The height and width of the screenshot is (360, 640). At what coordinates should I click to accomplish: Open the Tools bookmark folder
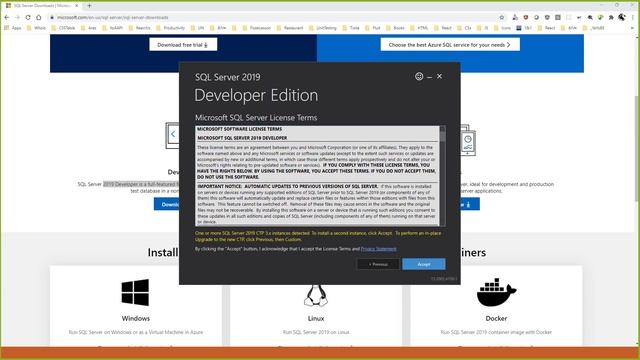(x=351, y=28)
